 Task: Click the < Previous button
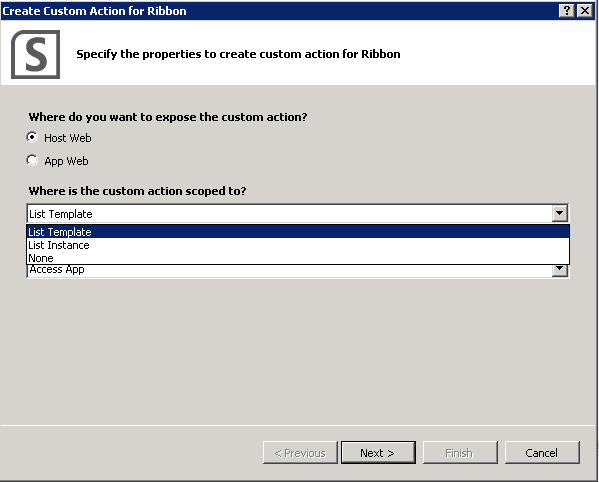click(300, 453)
